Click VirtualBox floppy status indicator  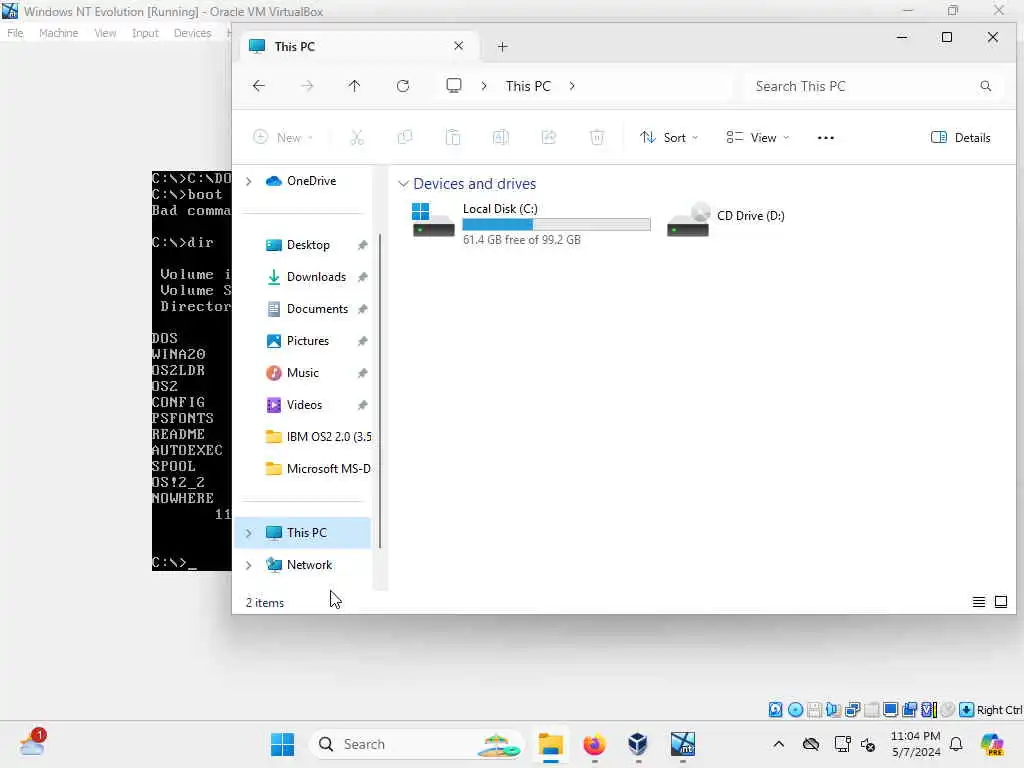tap(814, 710)
